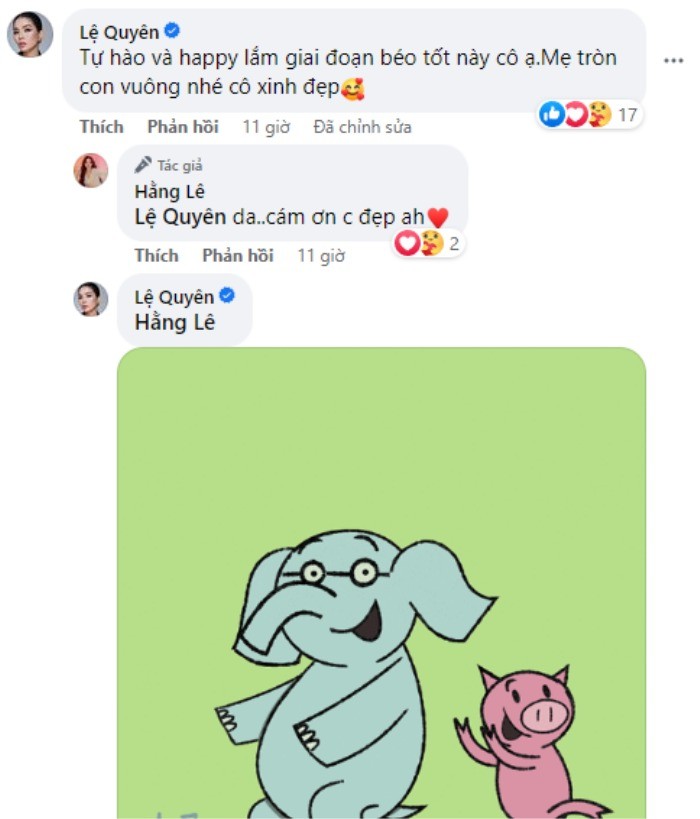Viewport: 700px width, 819px height.
Task: Like the top comment with Thích
Action: pyautogui.click(x=102, y=127)
